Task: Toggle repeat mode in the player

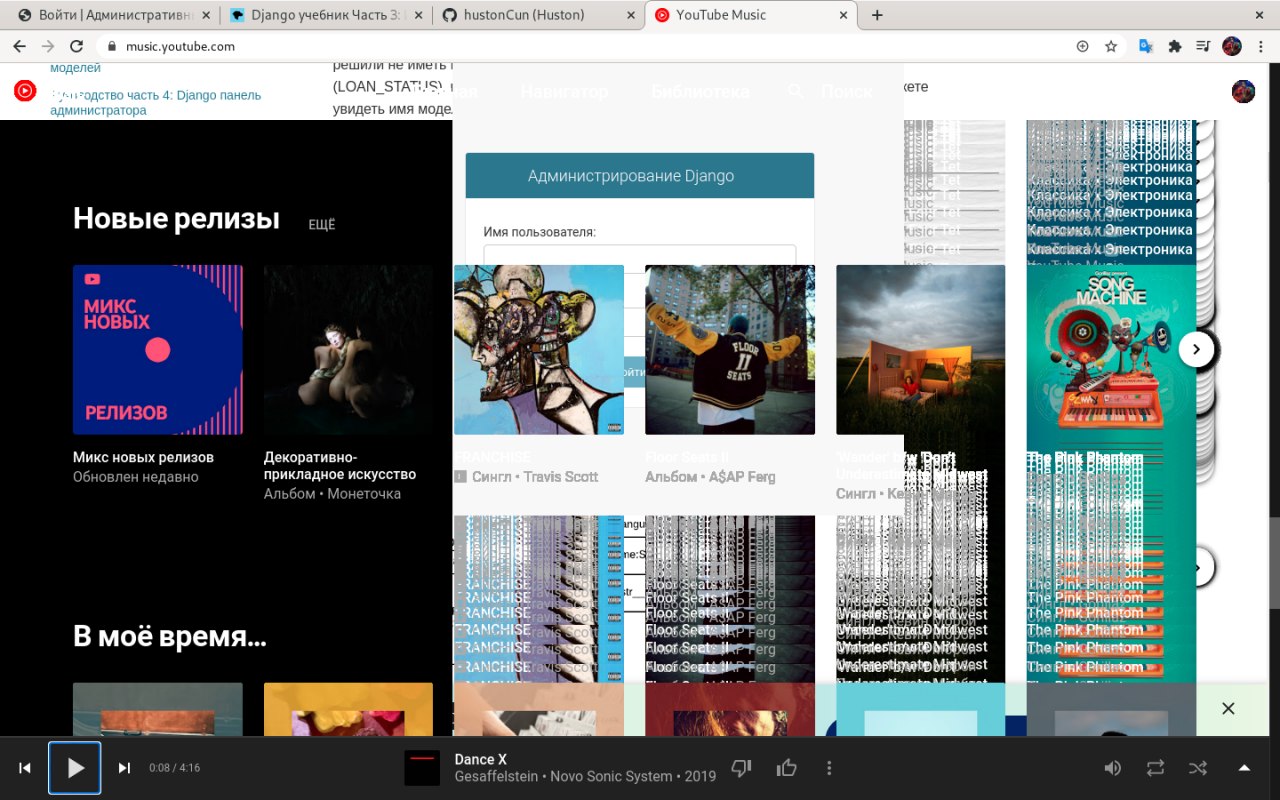Action: 1155,768
